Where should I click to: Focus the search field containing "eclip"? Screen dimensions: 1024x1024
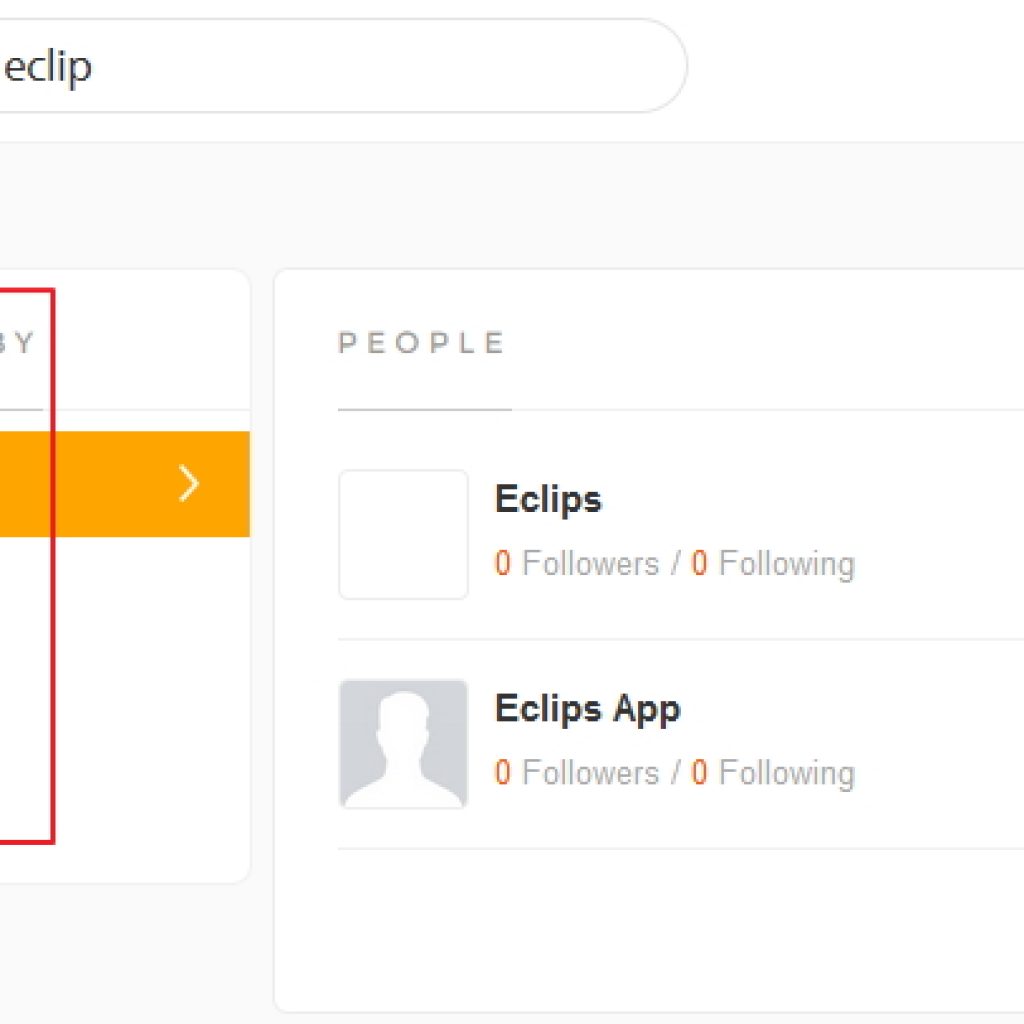click(340, 65)
